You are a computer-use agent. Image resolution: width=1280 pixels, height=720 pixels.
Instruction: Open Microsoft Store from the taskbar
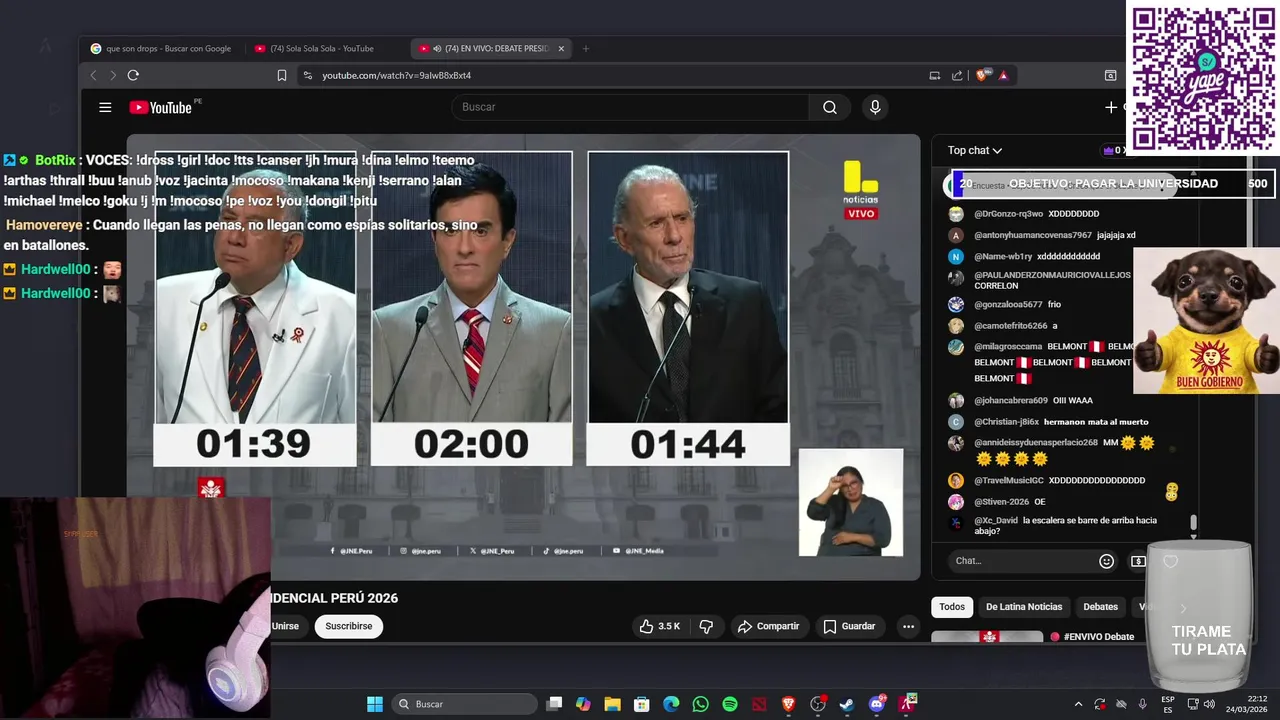coord(642,704)
